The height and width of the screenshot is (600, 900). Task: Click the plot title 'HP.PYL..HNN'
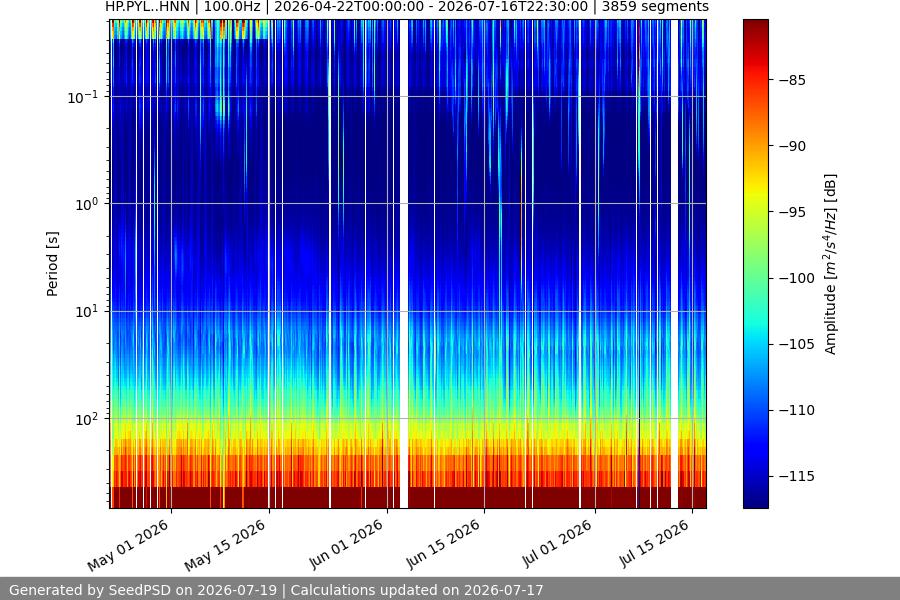coord(148,7)
